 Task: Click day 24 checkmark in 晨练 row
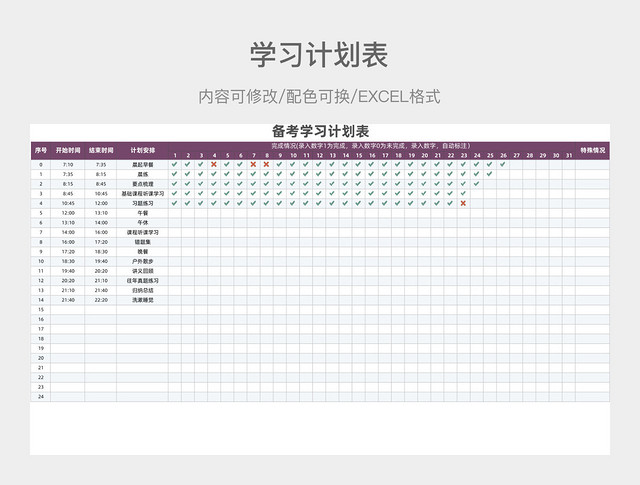[476, 174]
